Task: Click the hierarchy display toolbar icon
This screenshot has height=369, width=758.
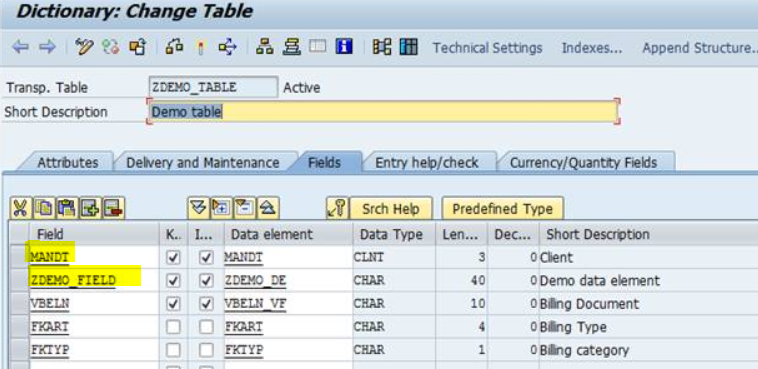Action: point(264,47)
